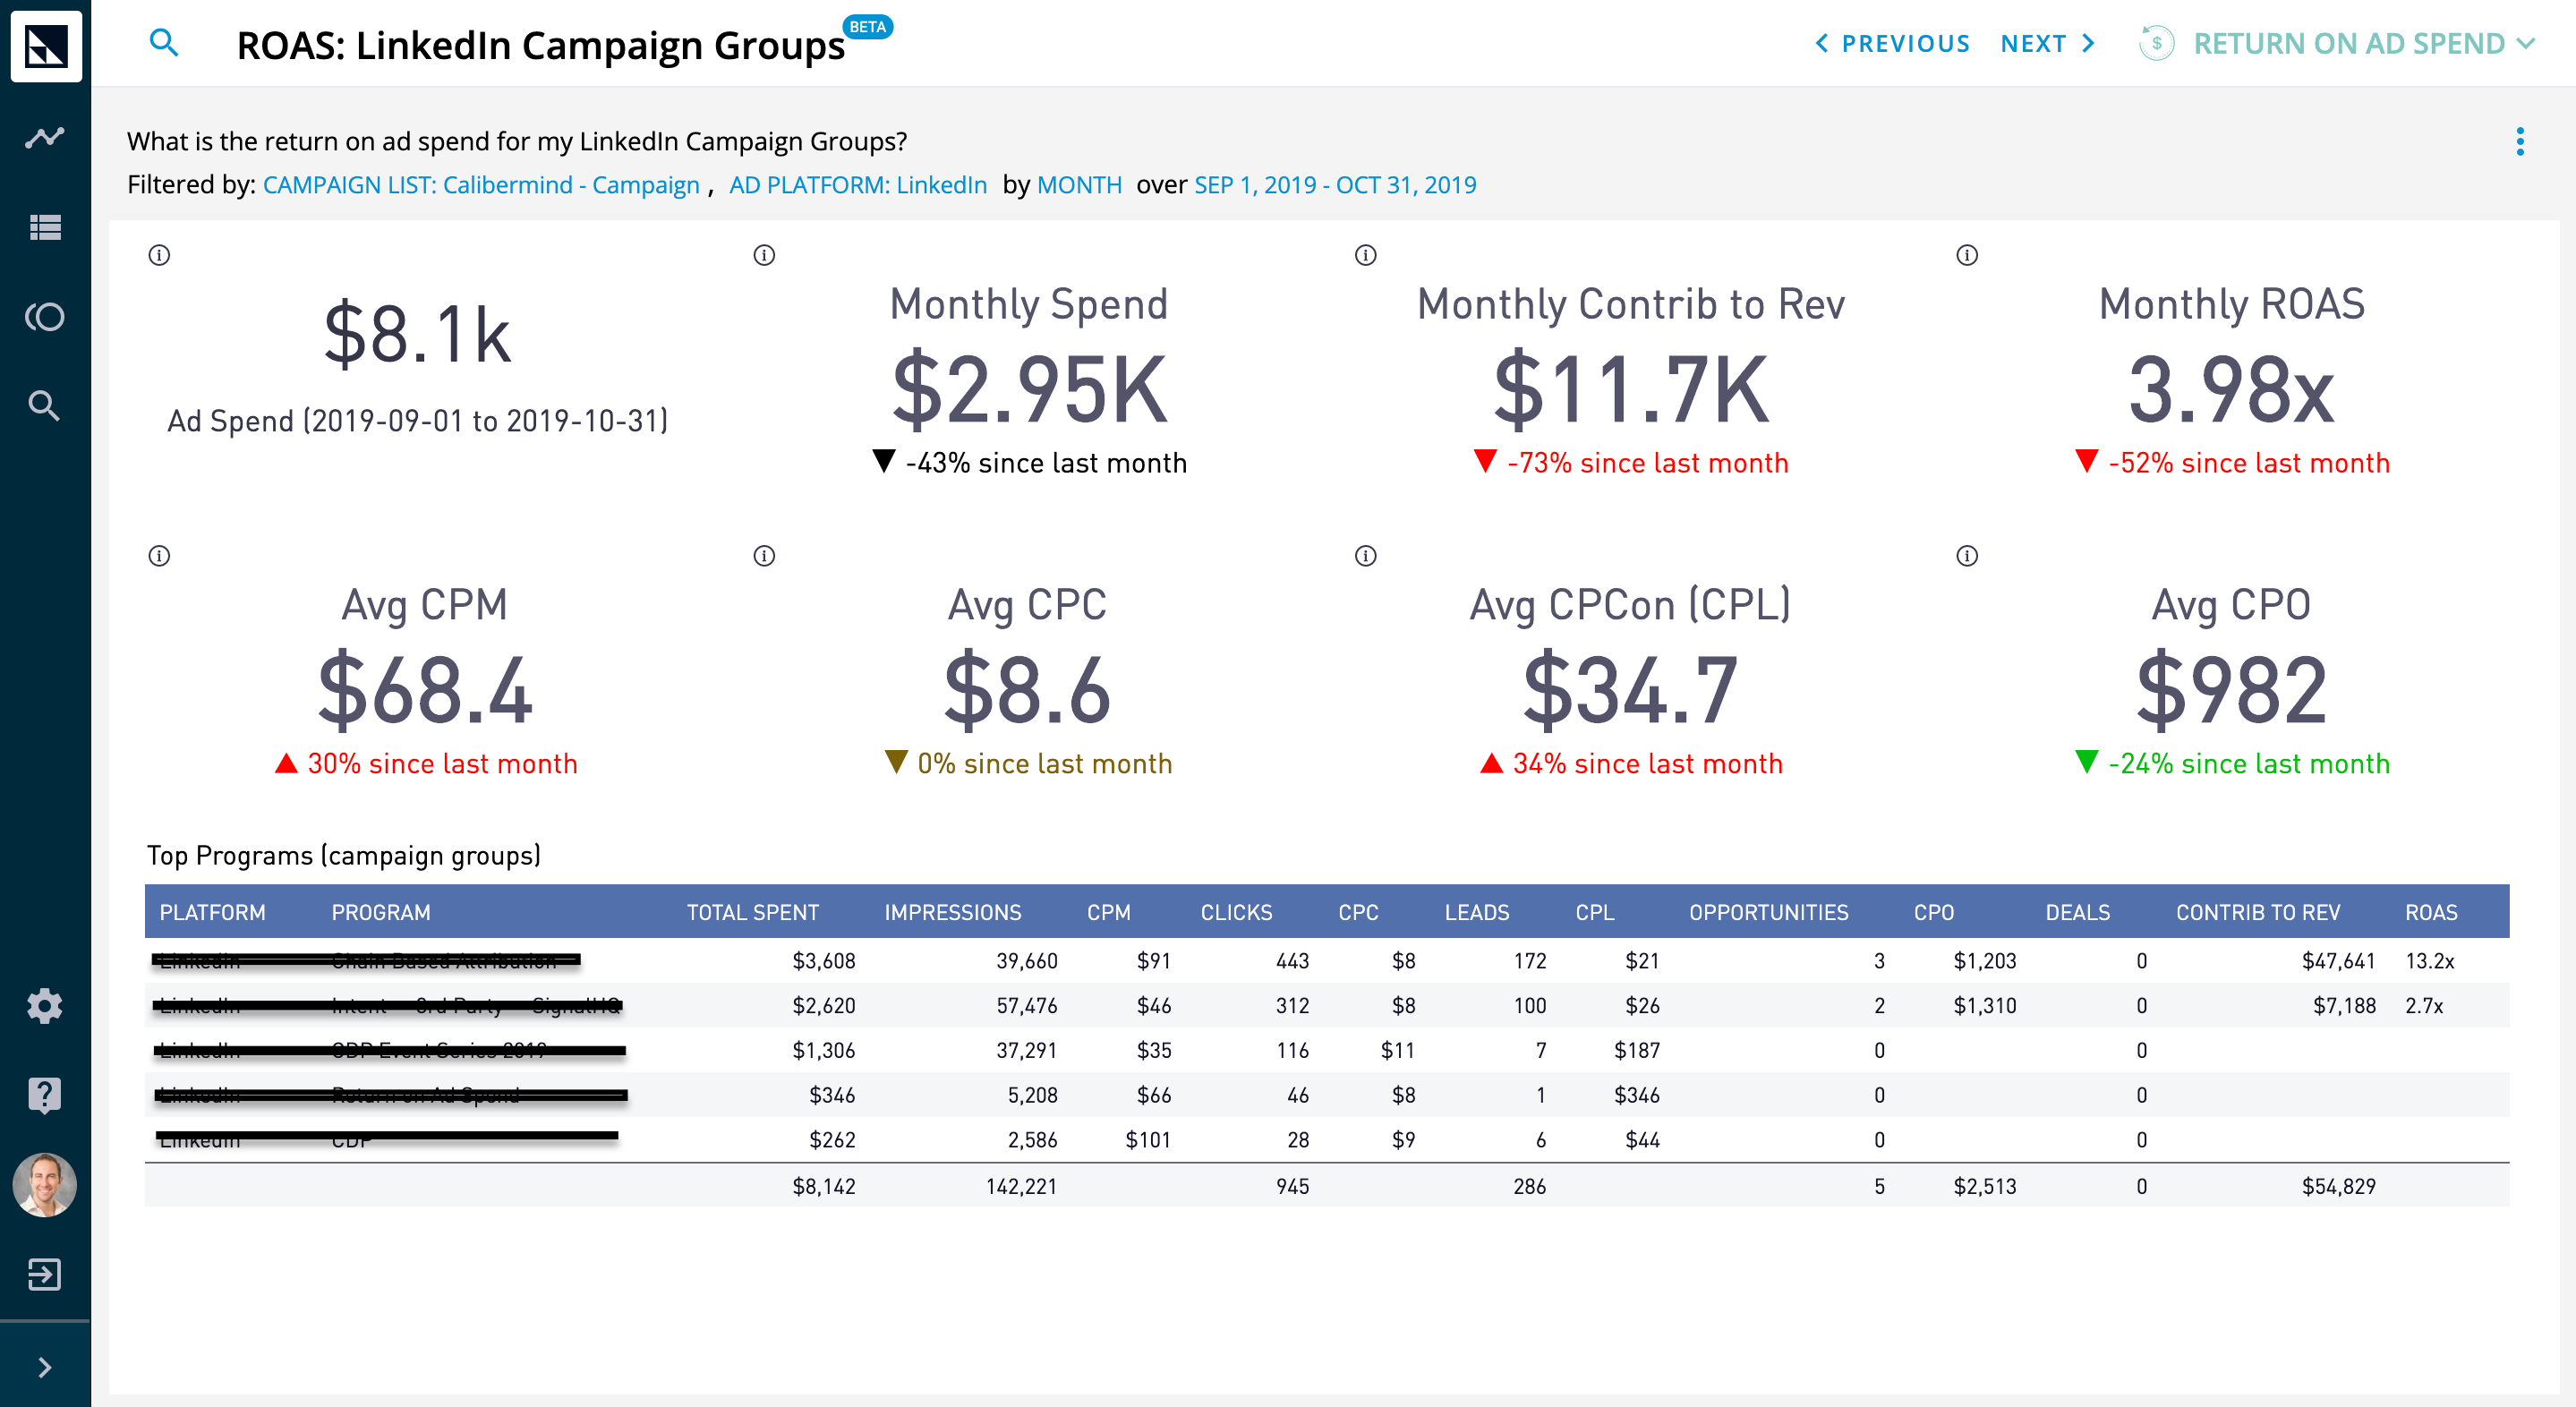This screenshot has width=2576, height=1407.
Task: Click the $8,142 total spent sum
Action: 824,1187
